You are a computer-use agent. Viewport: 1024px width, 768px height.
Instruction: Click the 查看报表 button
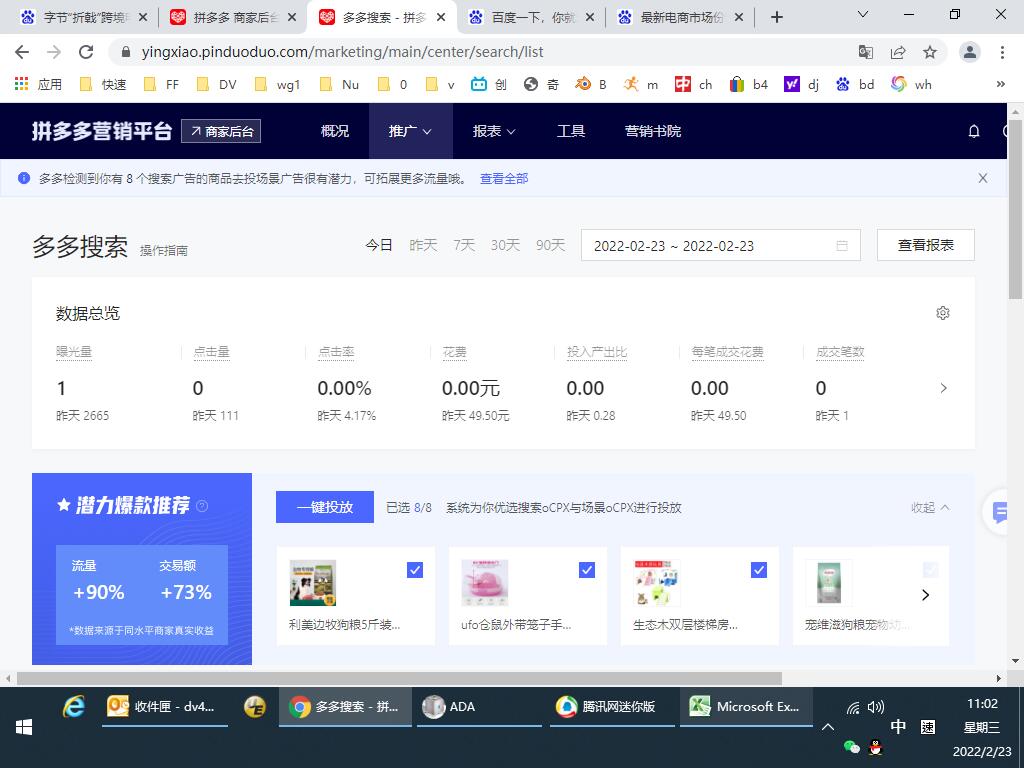(x=925, y=245)
